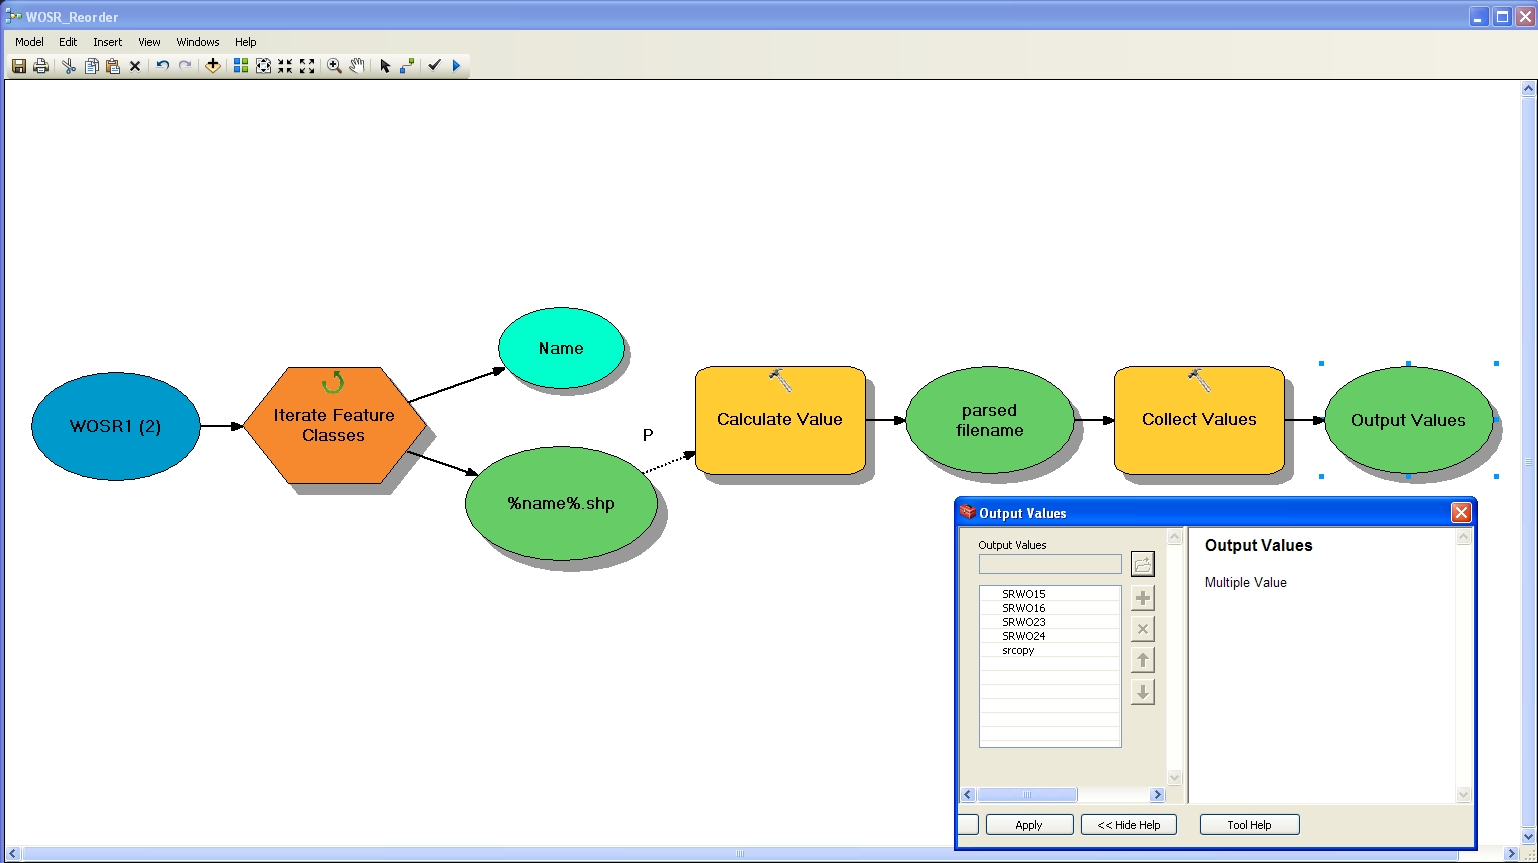Click the browse folder icon in Output Values

point(1143,564)
